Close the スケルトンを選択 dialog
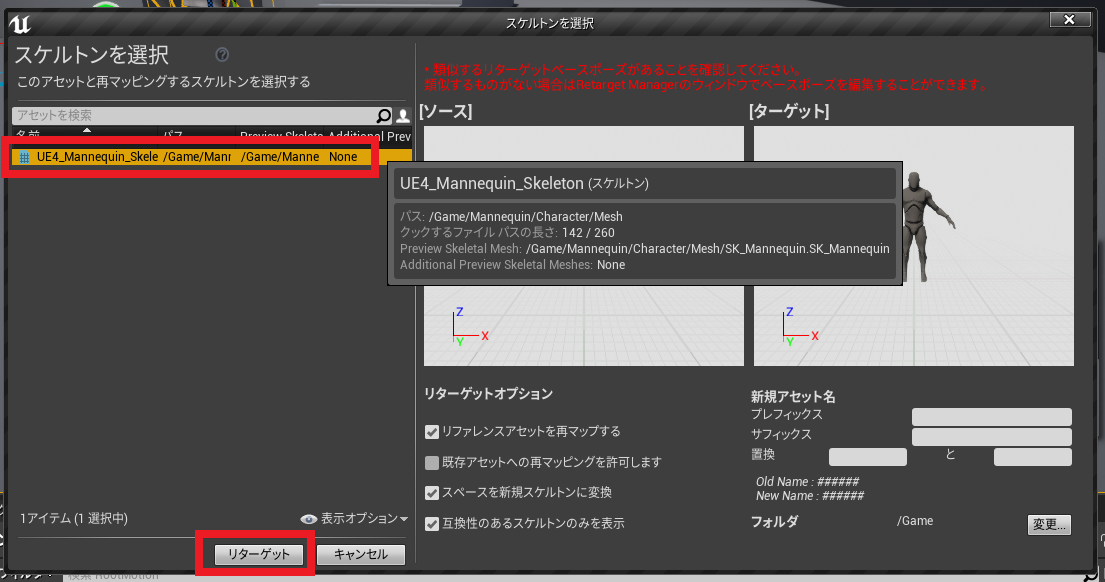This screenshot has width=1105, height=582. pos(1069,20)
